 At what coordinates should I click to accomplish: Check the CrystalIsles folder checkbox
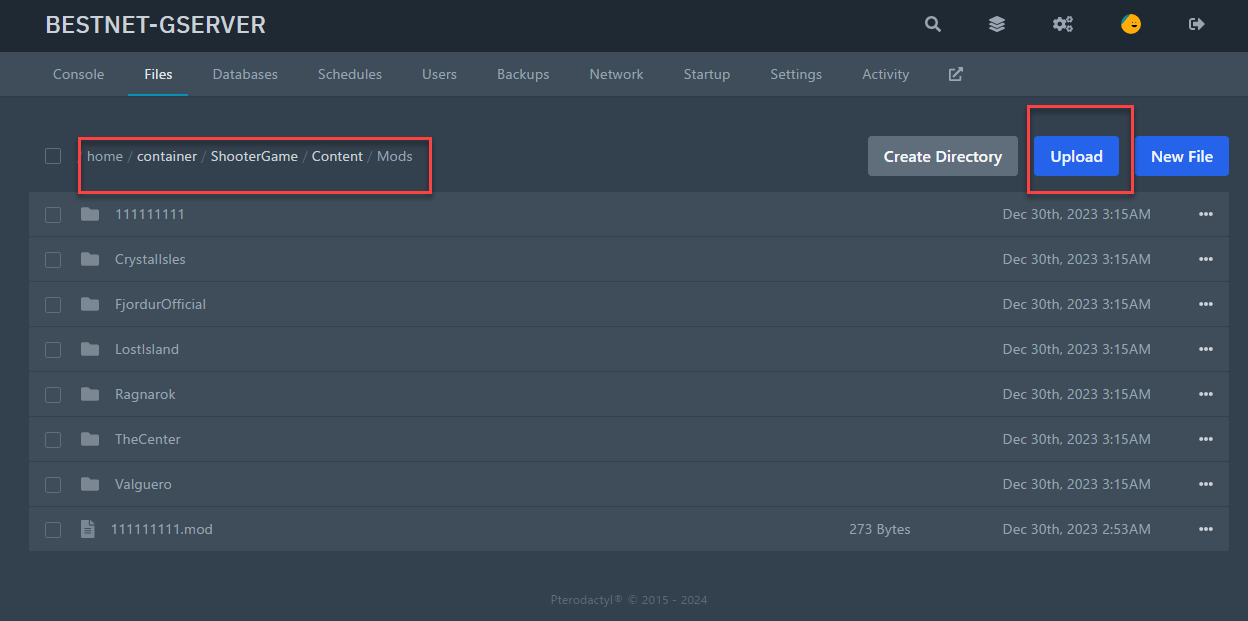[53, 260]
